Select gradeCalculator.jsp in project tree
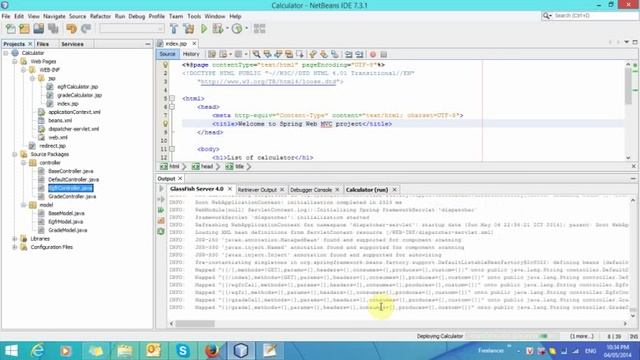 coord(79,95)
